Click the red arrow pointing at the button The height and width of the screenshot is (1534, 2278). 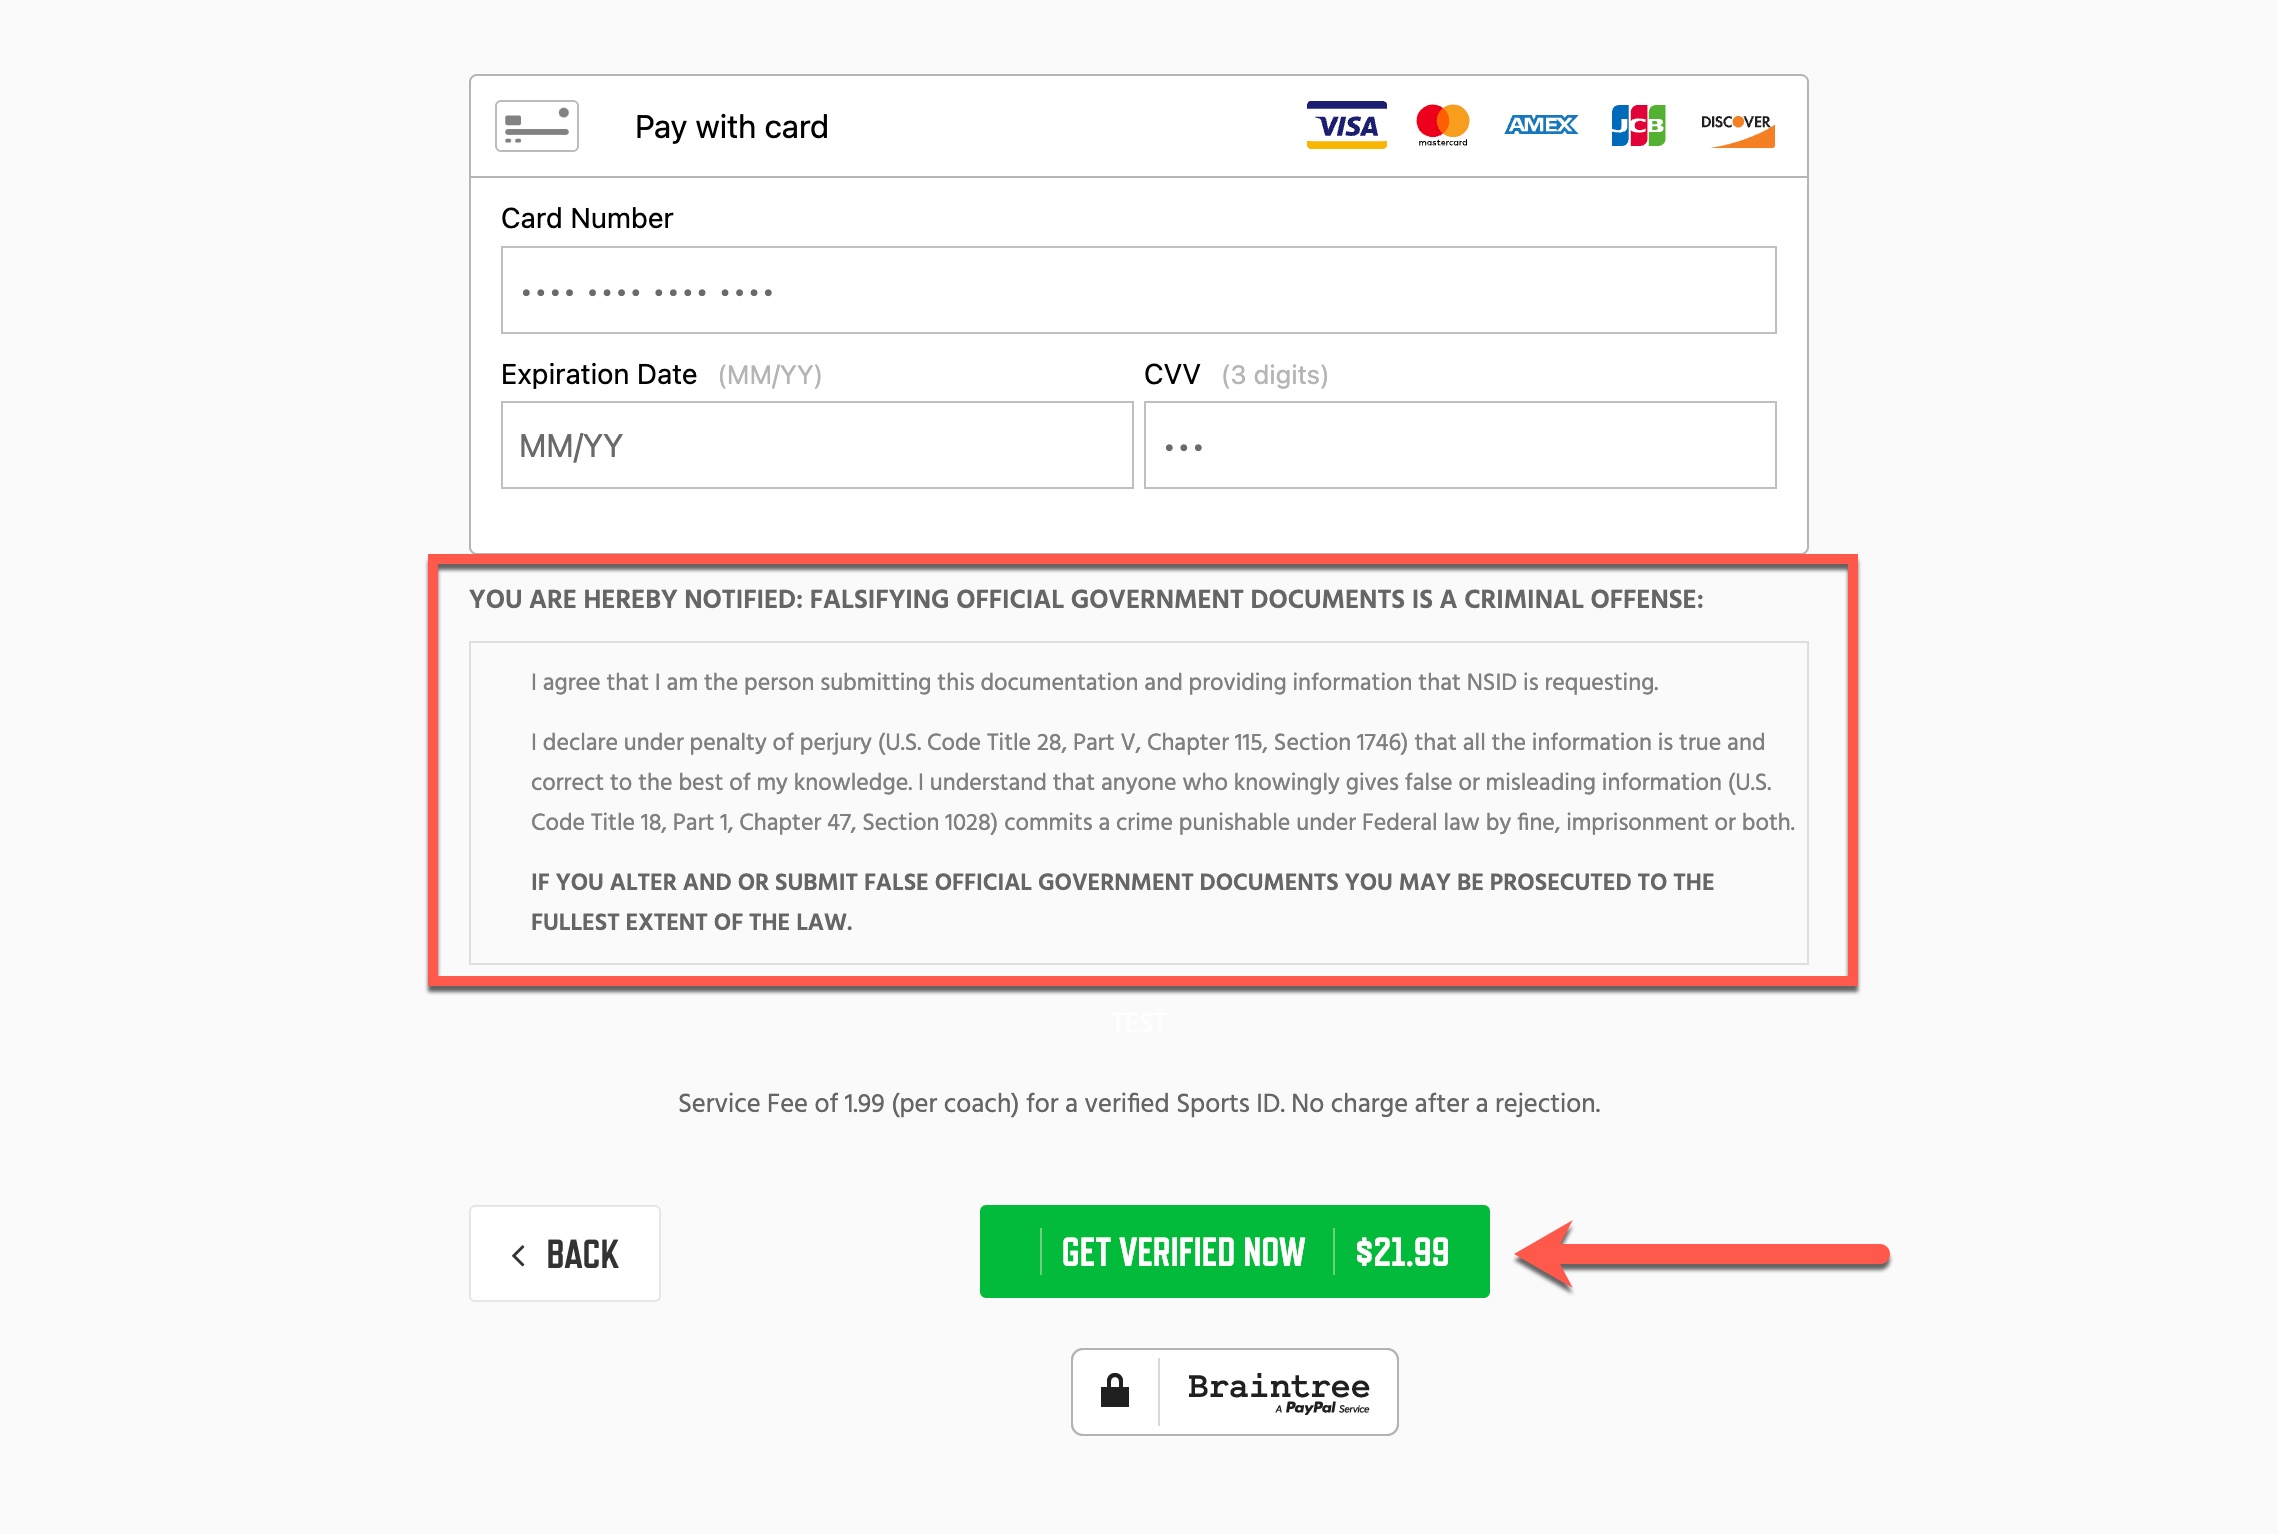tap(1700, 1251)
